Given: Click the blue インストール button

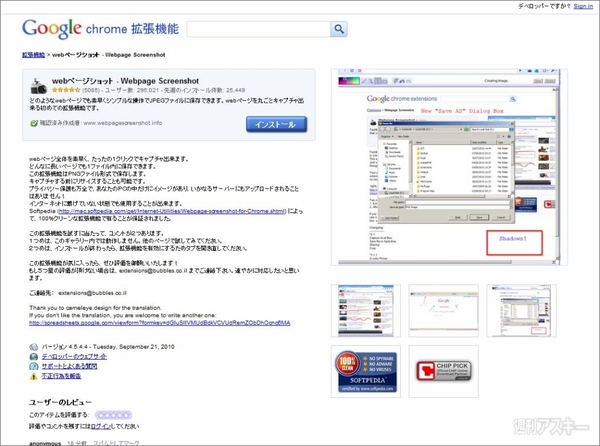Looking at the screenshot, I should point(276,124).
